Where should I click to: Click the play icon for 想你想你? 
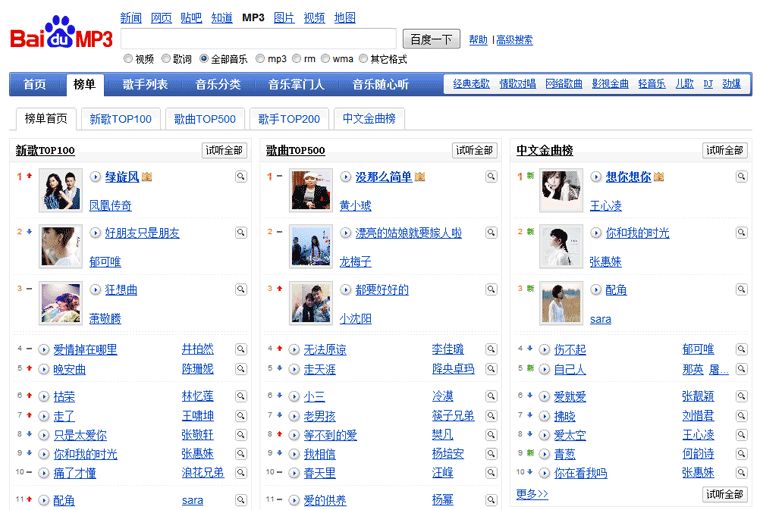pyautogui.click(x=596, y=177)
